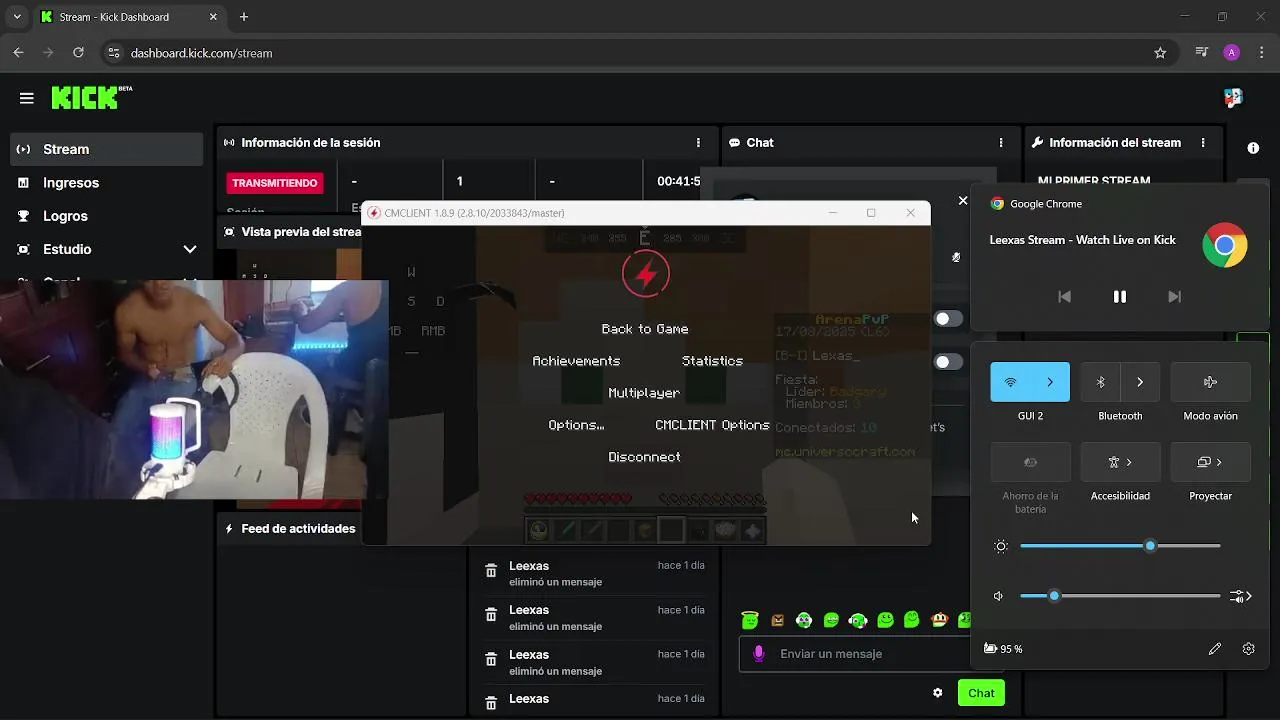Click trash icon of second Leexas activity
This screenshot has height=720, width=1280.
[491, 615]
